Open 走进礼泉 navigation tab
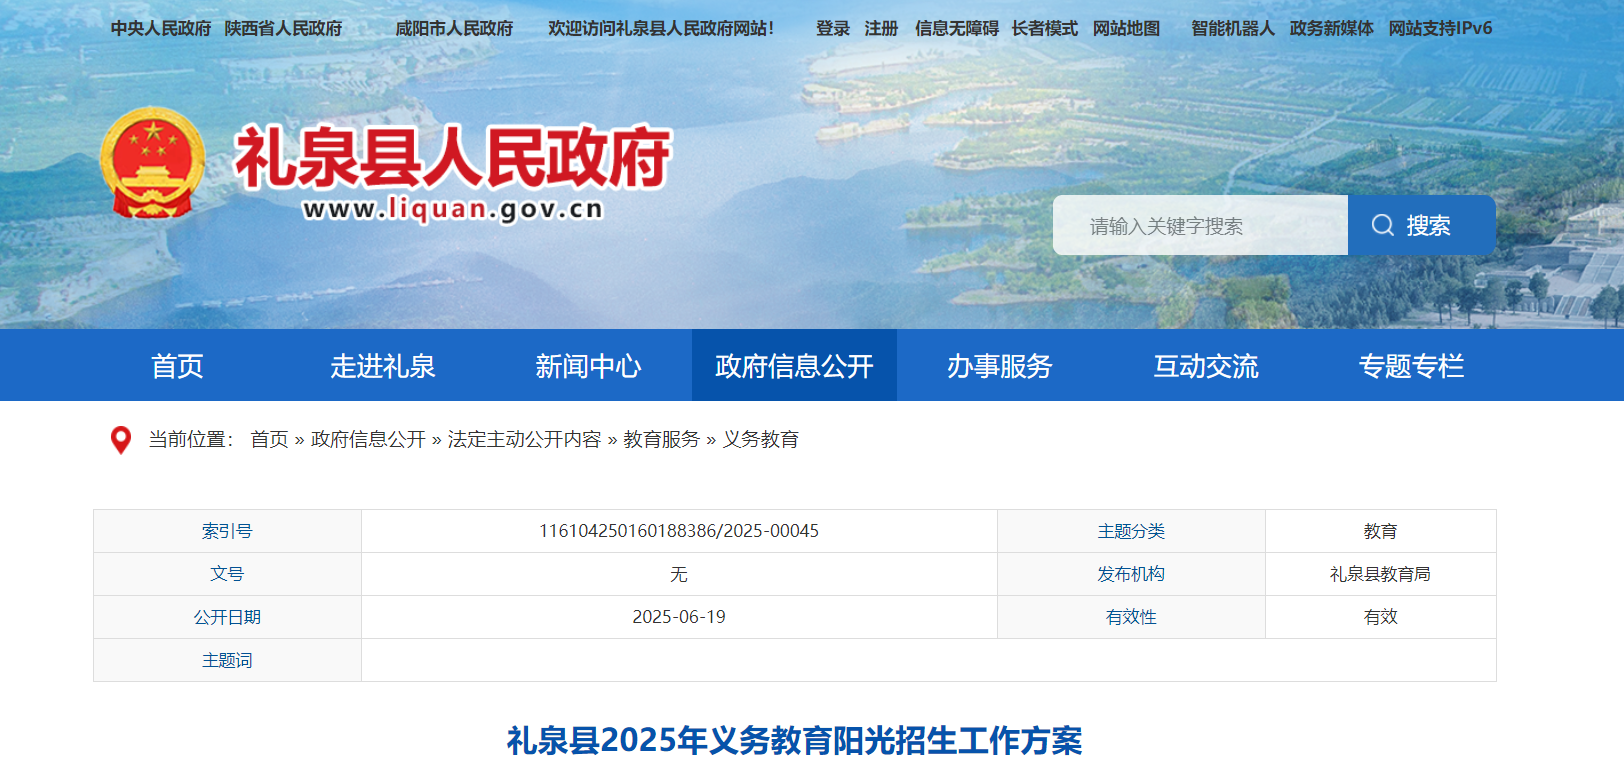Image resolution: width=1624 pixels, height=781 pixels. pos(383,365)
